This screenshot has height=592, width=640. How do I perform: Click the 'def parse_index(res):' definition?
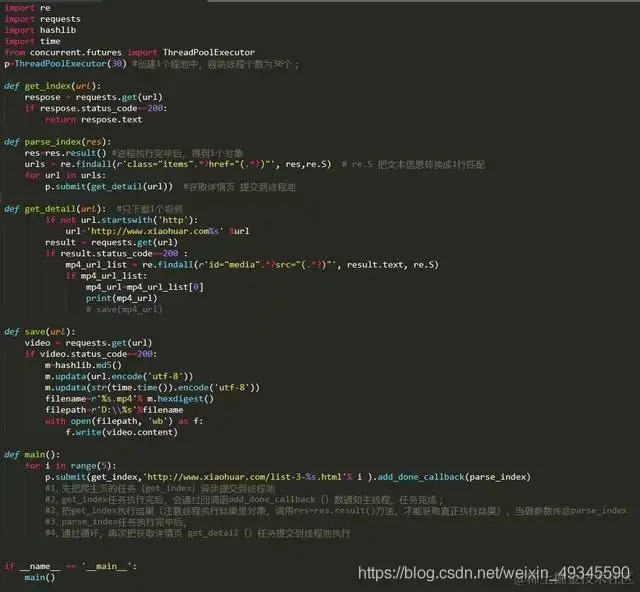[x=58, y=142]
